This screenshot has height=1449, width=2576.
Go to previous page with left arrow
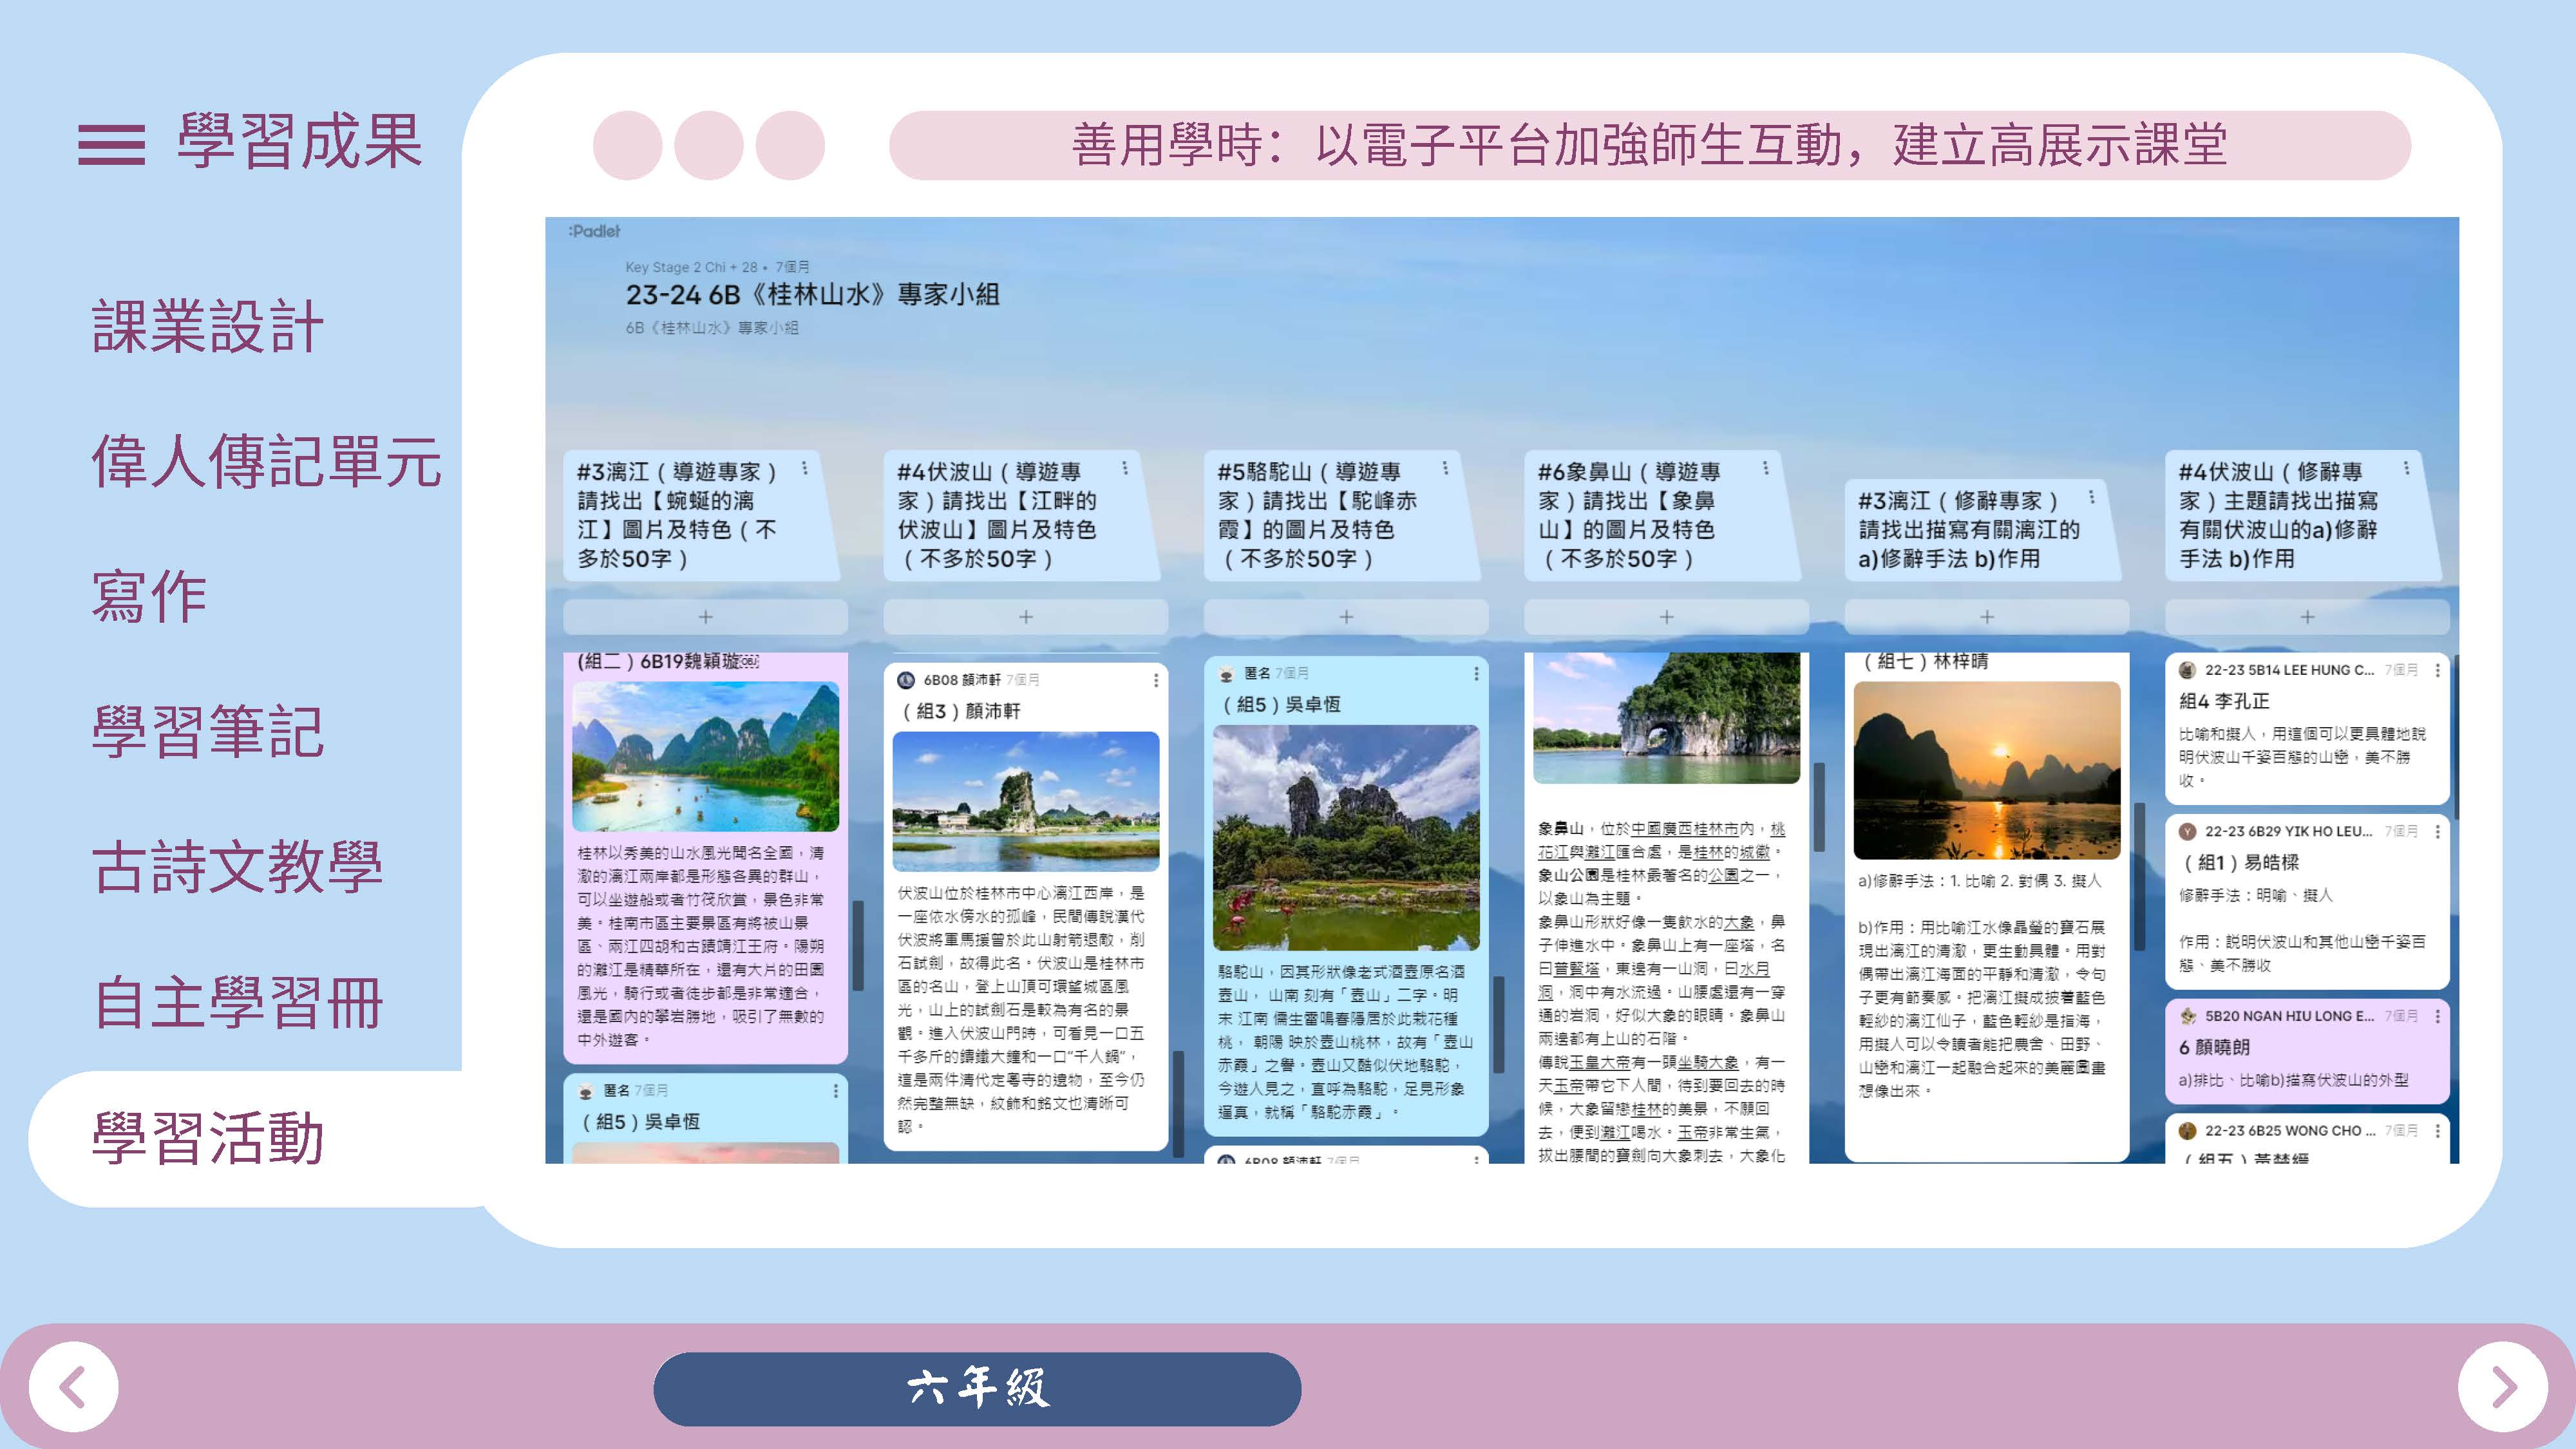tap(73, 1387)
